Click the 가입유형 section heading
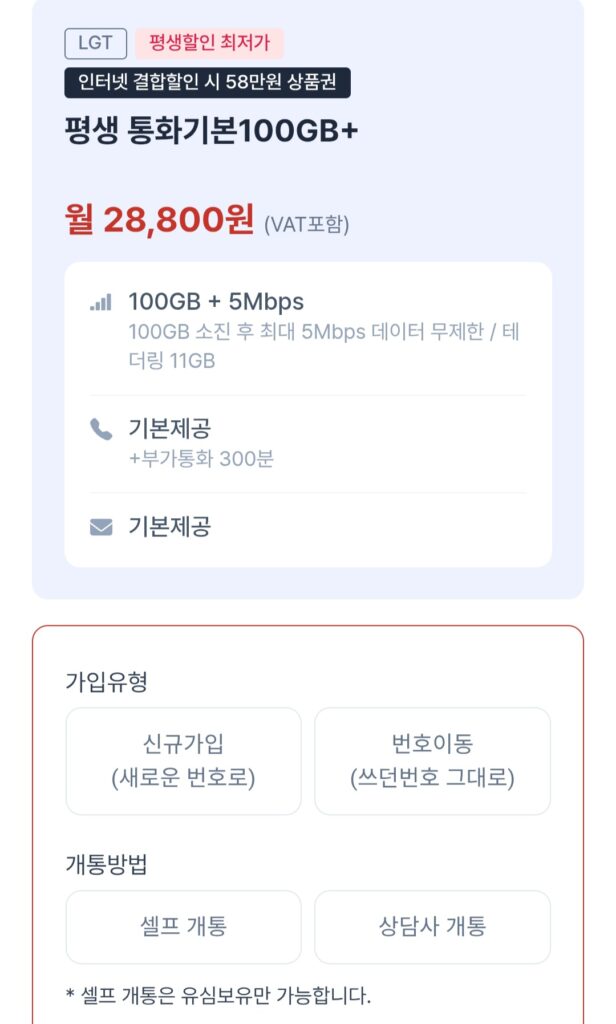 click(x=93, y=681)
